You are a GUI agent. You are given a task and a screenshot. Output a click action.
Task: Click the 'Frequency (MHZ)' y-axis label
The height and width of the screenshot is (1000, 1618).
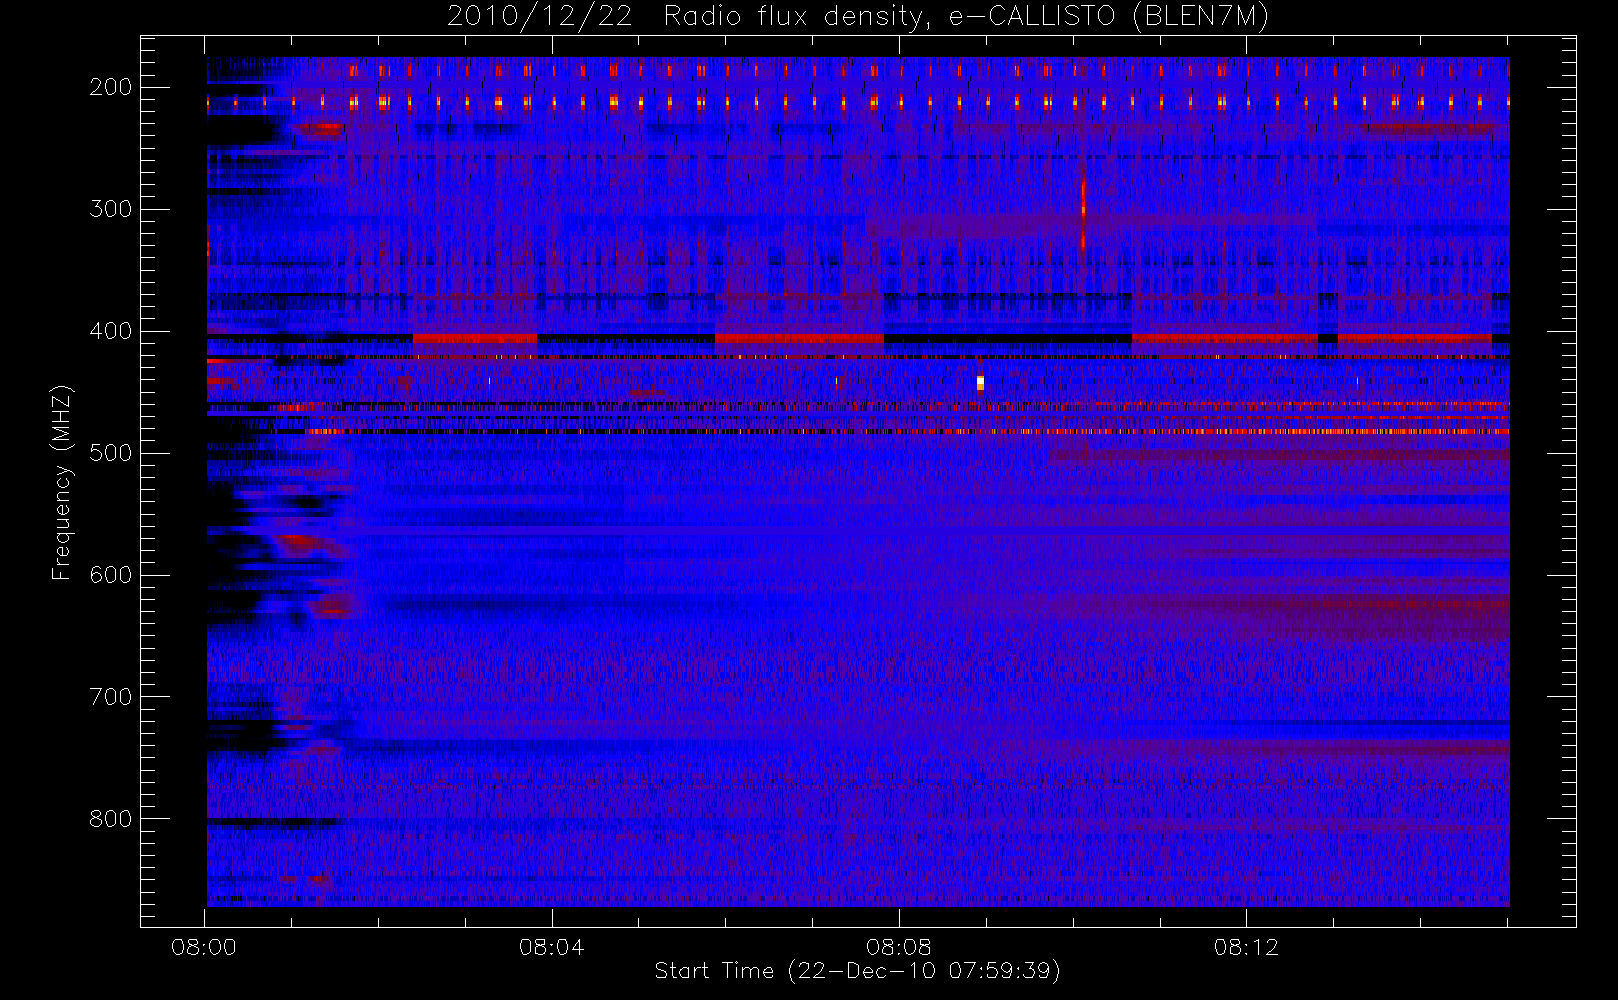click(x=62, y=482)
